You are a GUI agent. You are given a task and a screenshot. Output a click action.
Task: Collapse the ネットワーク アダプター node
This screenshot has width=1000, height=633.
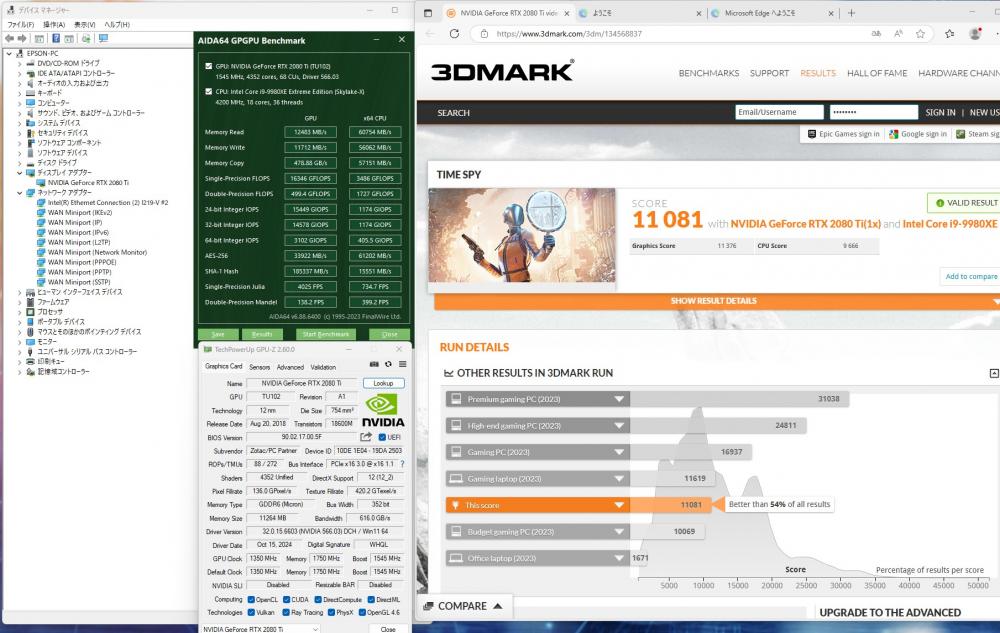point(19,193)
